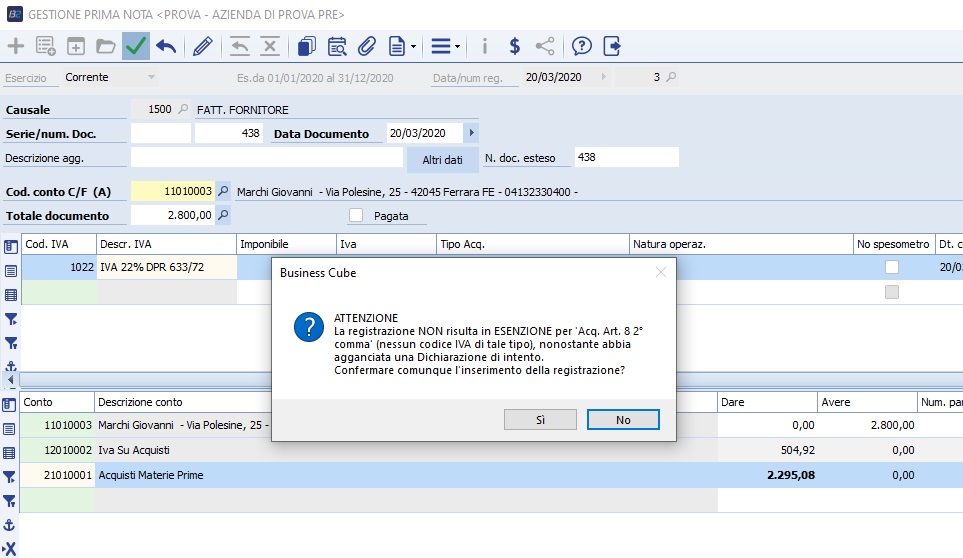
Task: Click the Totale documento field 2.800,00
Action: point(173,215)
